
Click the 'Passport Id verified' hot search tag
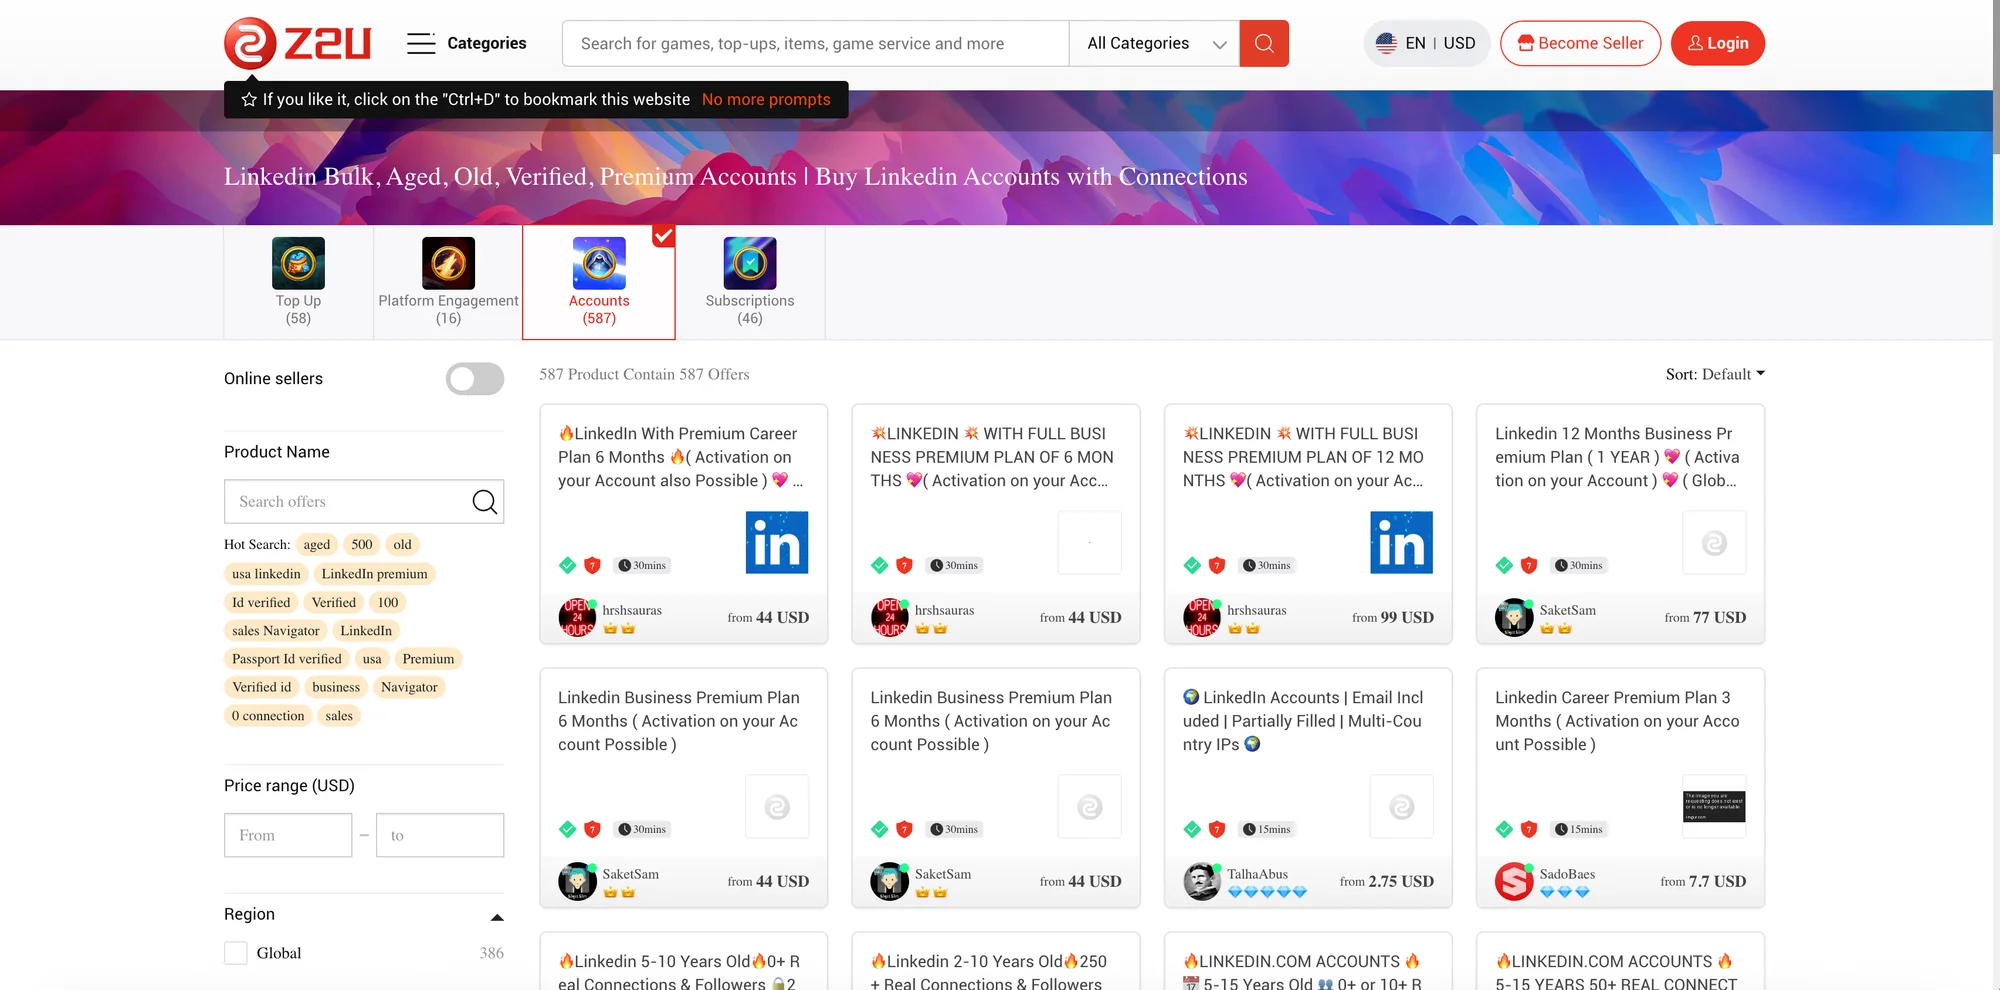coord(287,658)
